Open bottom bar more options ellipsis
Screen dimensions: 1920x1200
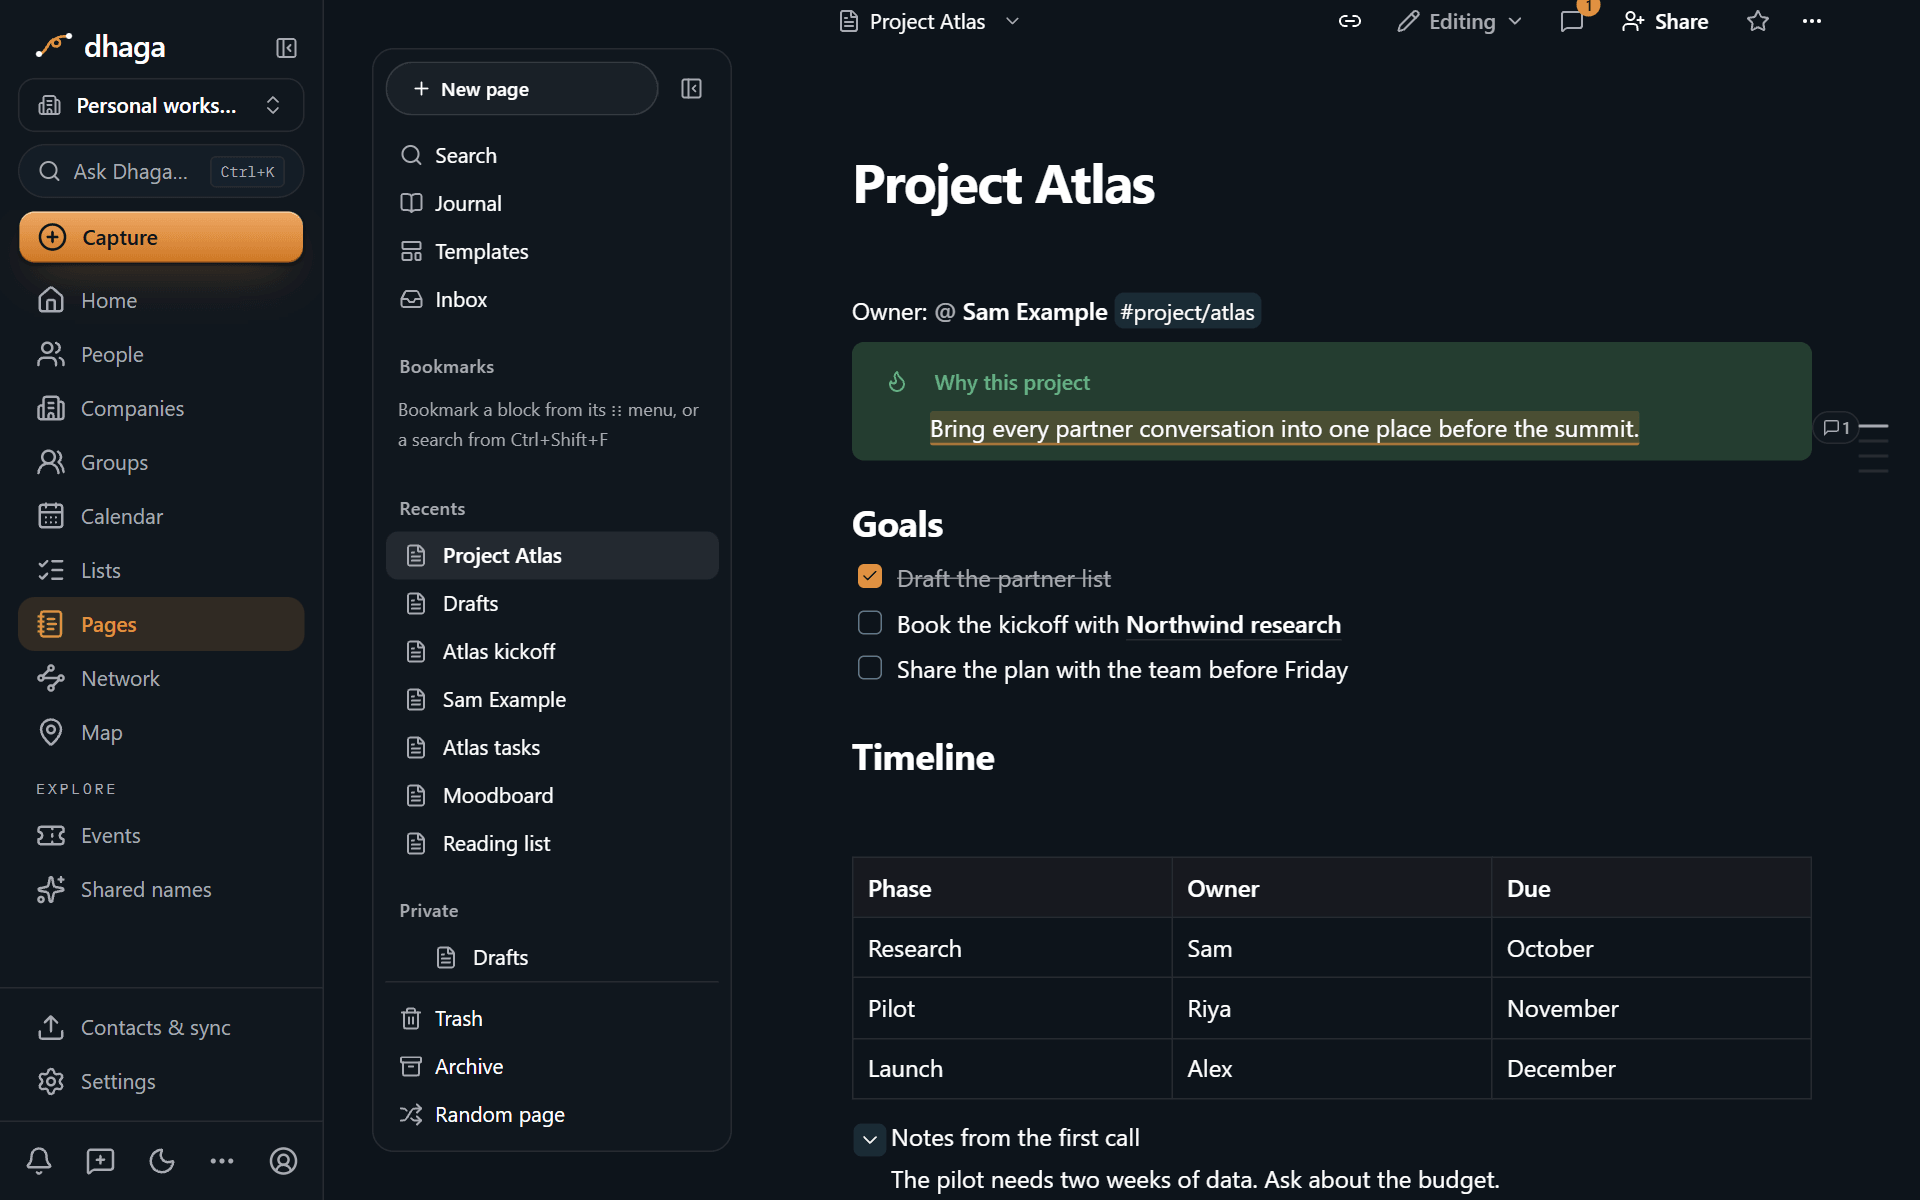222,1161
